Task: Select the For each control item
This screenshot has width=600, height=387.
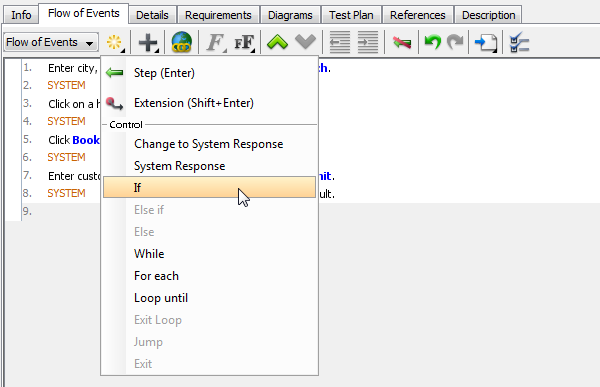Action: coord(209,276)
